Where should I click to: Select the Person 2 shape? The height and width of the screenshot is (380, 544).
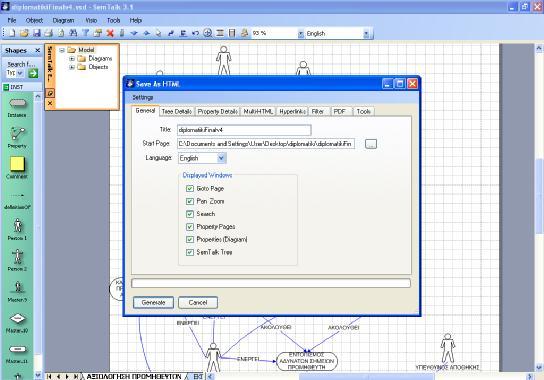tap(17, 257)
